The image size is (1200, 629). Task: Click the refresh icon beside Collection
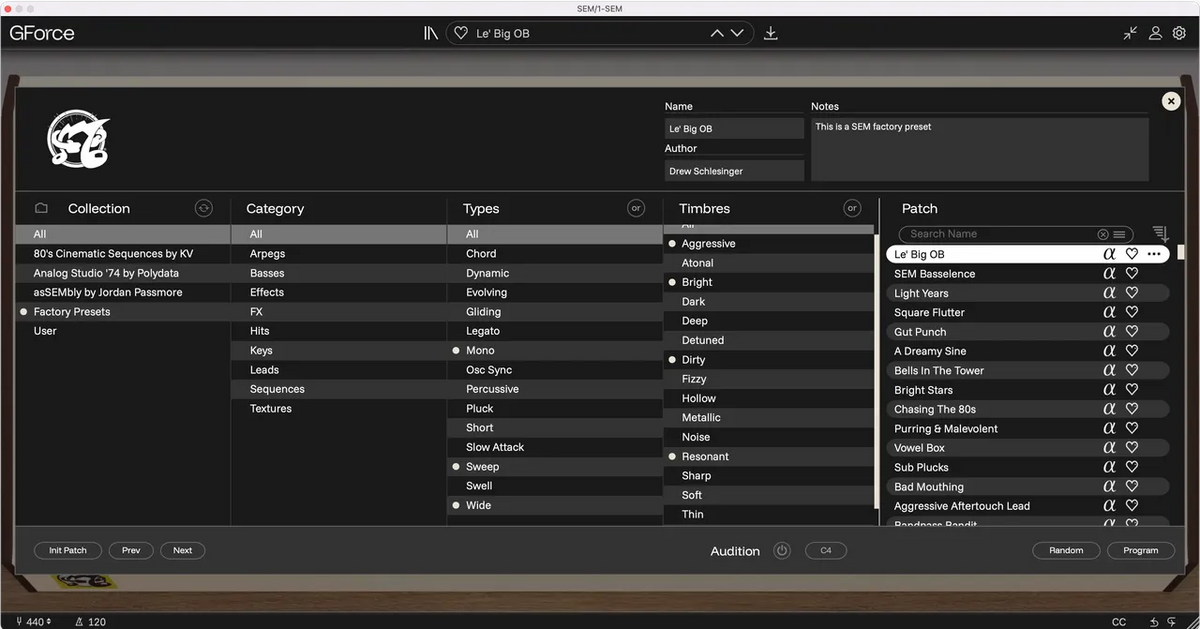(204, 208)
